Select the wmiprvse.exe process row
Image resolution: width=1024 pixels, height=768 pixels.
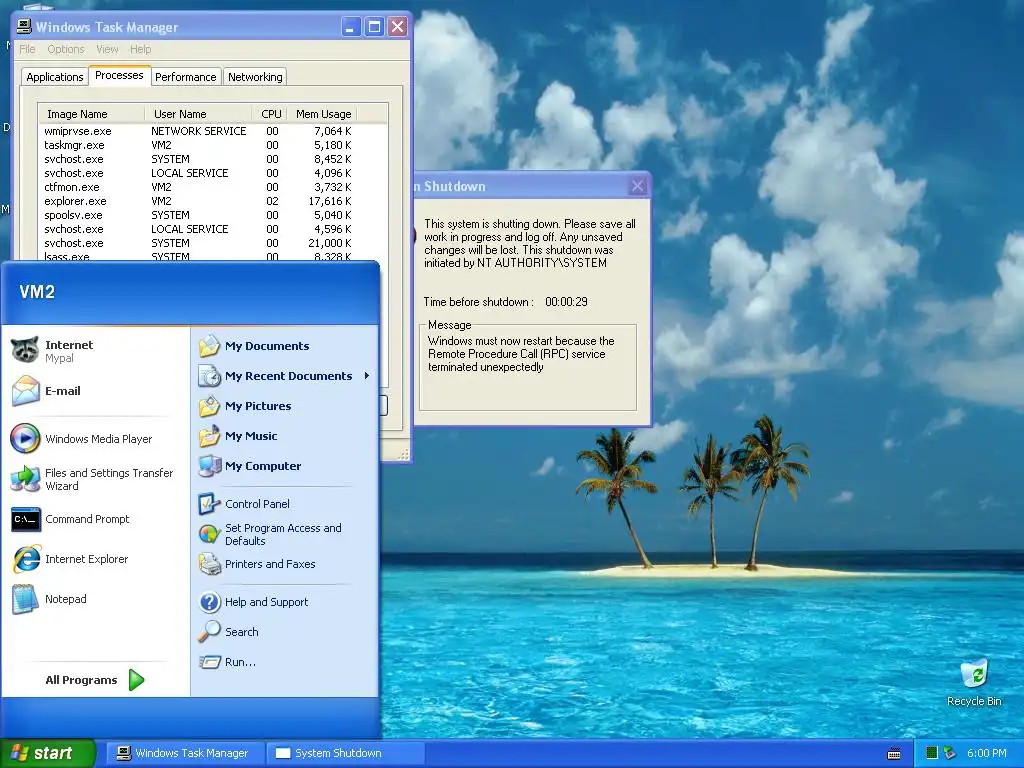[x=213, y=131]
